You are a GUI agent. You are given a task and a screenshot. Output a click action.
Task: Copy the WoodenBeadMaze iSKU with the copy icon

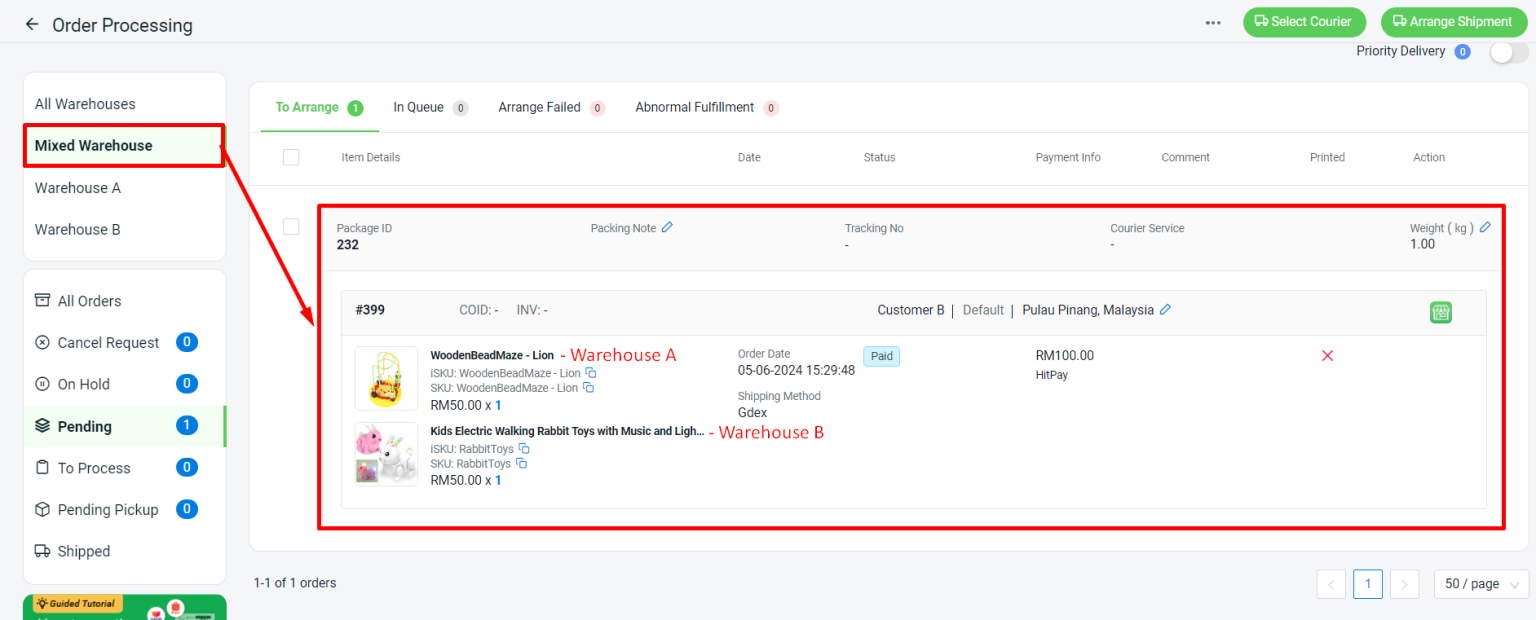coord(590,371)
